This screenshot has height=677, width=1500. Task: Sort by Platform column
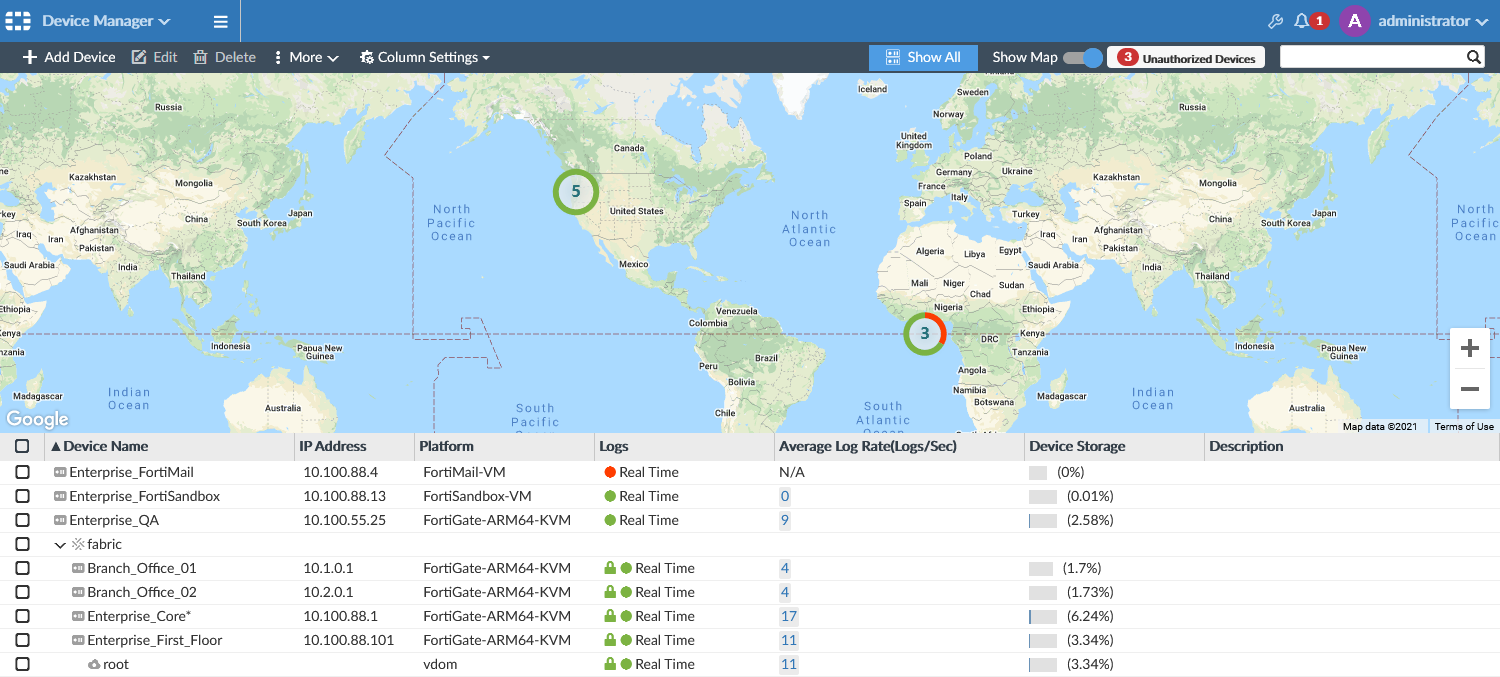click(x=446, y=446)
